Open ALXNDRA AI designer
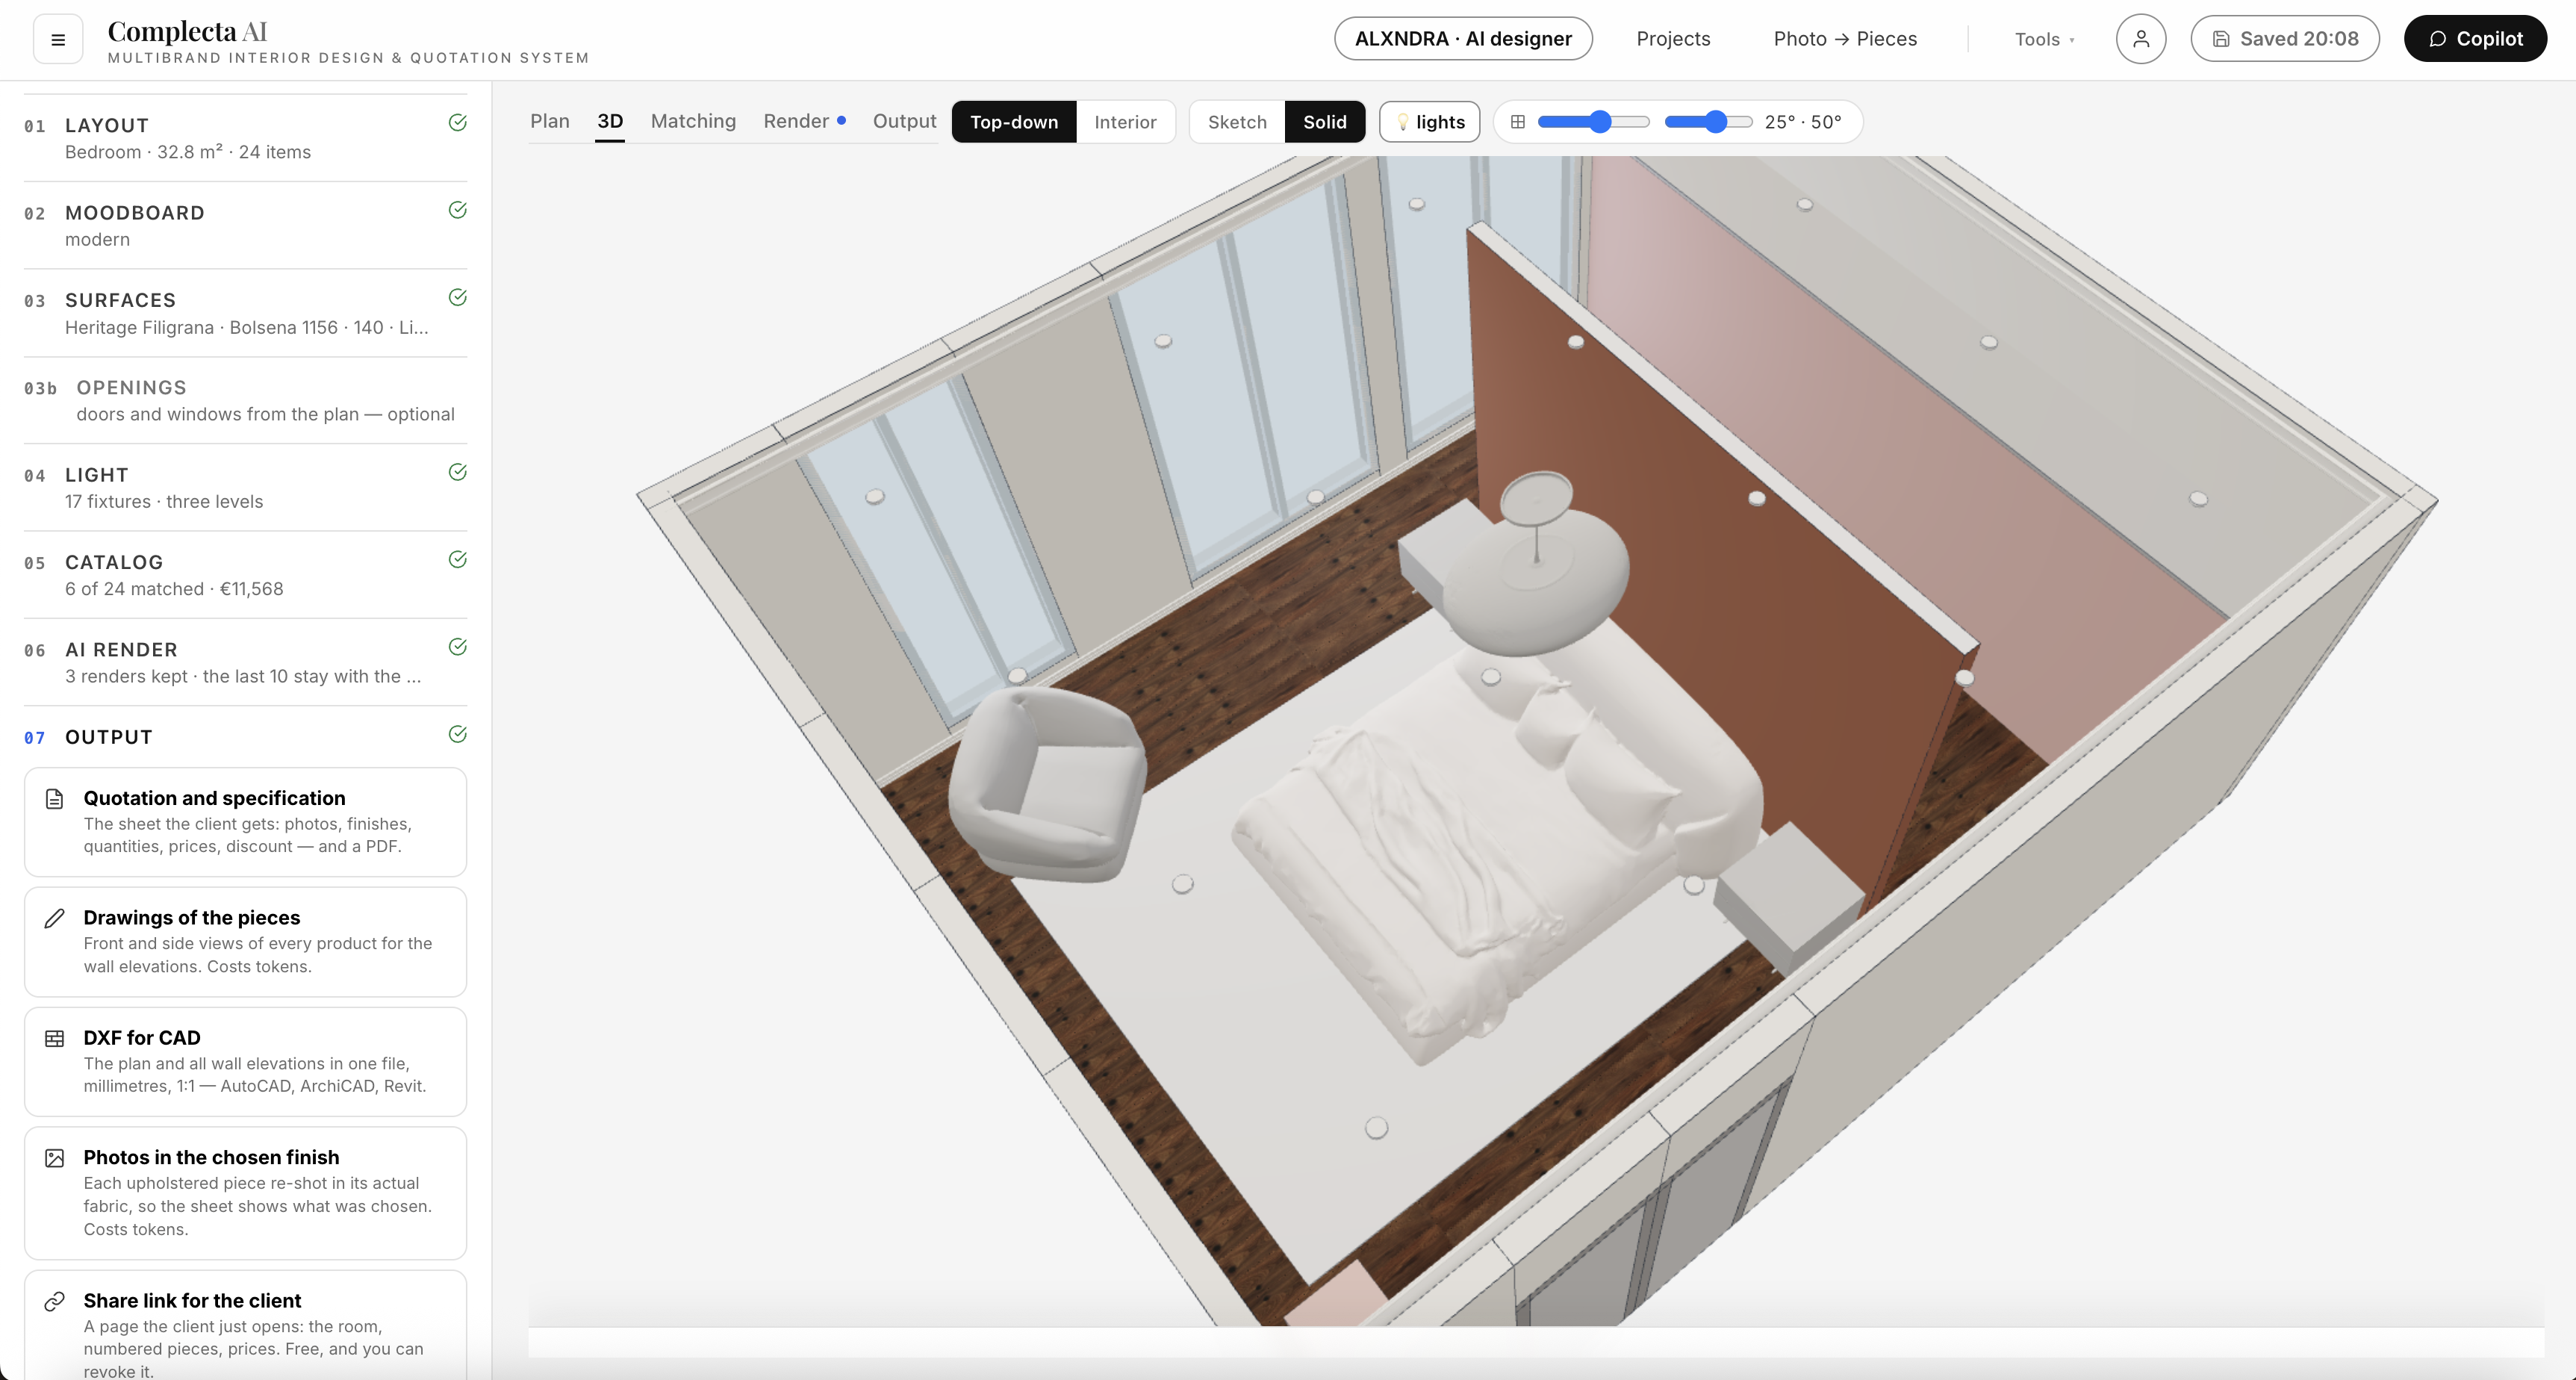The width and height of the screenshot is (2576, 1380). pos(1463,39)
